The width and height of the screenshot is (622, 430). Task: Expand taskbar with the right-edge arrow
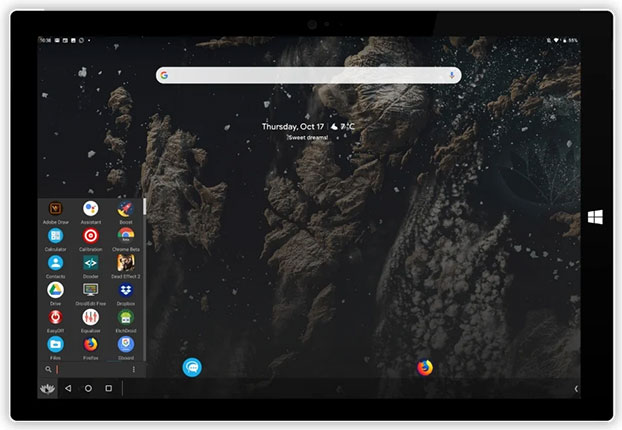coord(576,389)
